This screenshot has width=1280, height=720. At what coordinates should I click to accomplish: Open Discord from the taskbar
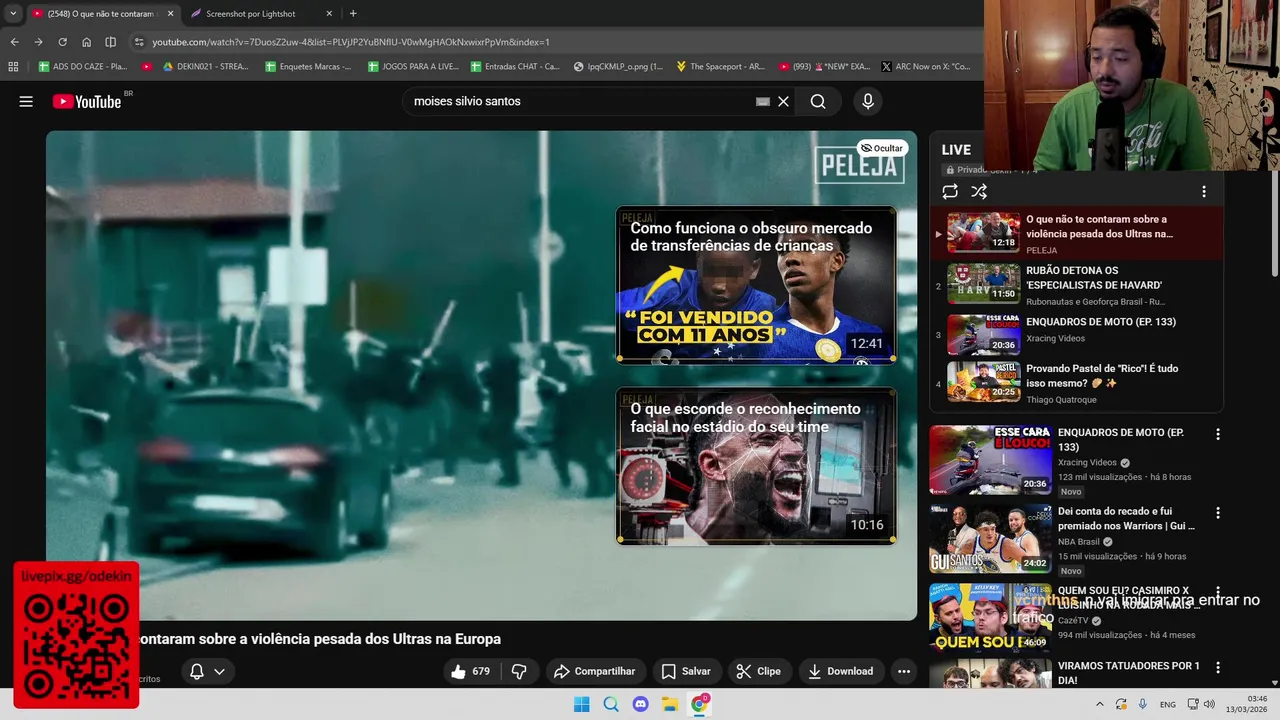tap(640, 704)
